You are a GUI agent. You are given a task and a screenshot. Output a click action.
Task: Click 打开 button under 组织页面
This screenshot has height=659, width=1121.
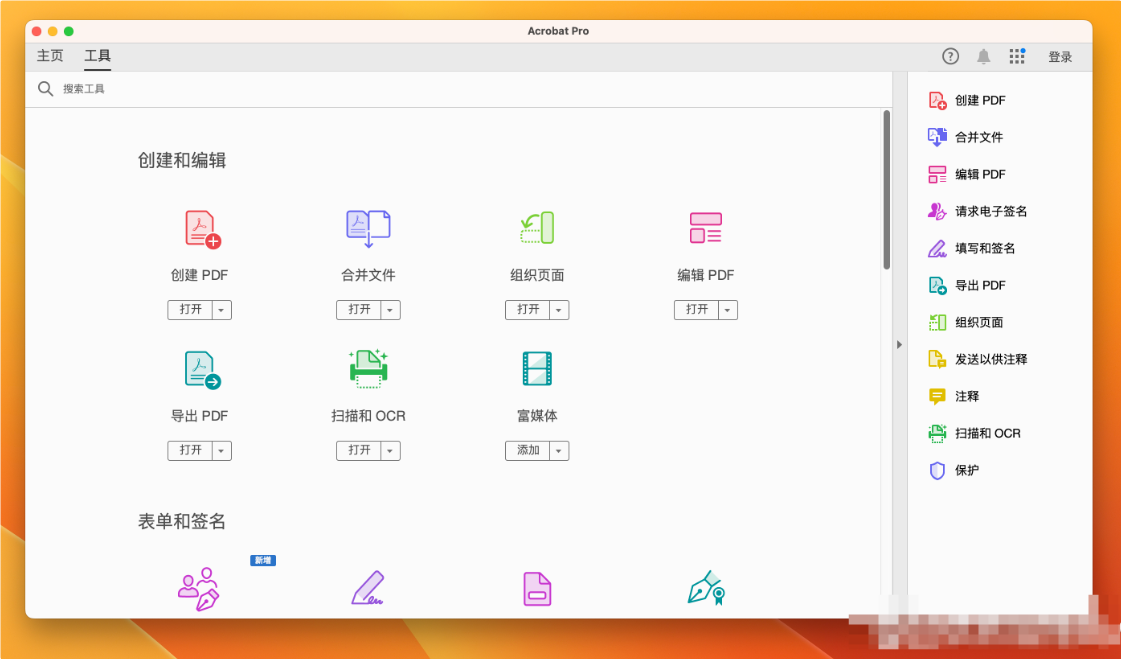(528, 310)
